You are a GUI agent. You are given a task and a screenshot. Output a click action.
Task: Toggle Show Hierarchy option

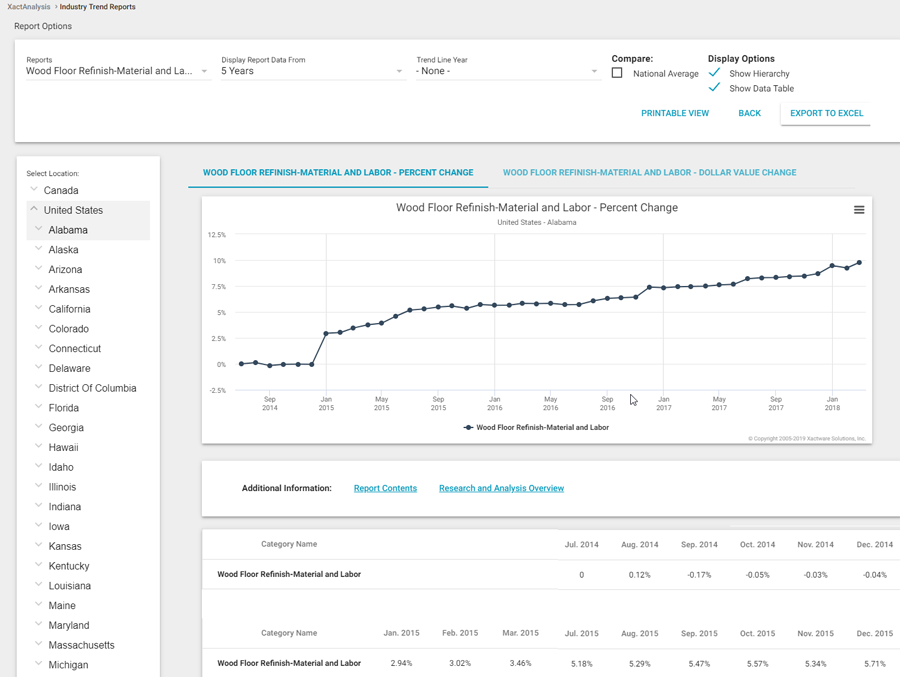[714, 73]
